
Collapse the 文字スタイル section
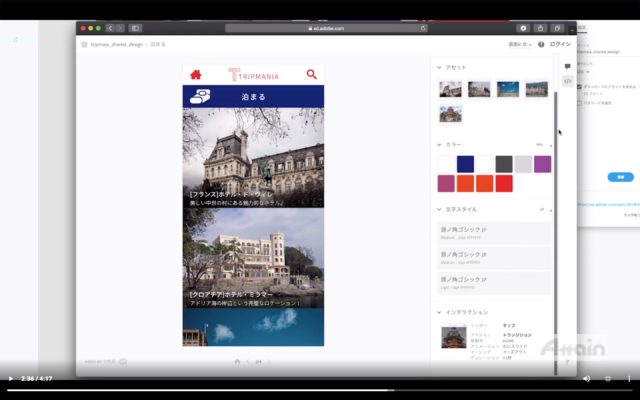coord(439,209)
